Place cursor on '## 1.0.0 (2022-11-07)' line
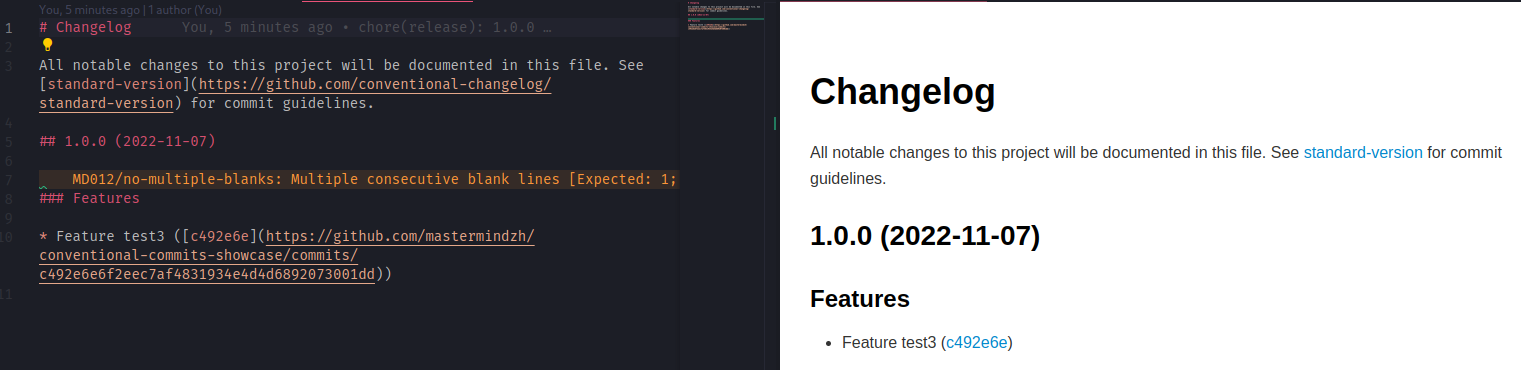This screenshot has width=1521, height=370. pyautogui.click(x=127, y=141)
